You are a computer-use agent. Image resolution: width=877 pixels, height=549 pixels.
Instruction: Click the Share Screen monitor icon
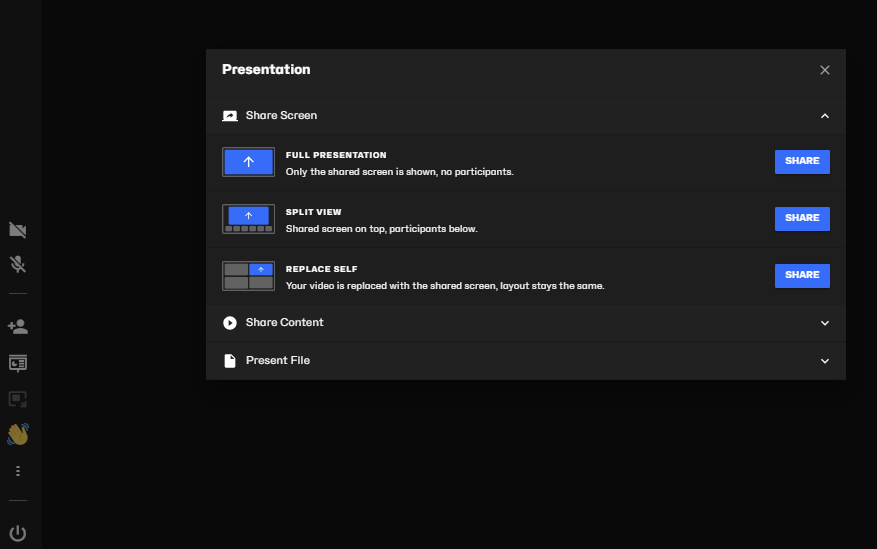[x=230, y=116]
